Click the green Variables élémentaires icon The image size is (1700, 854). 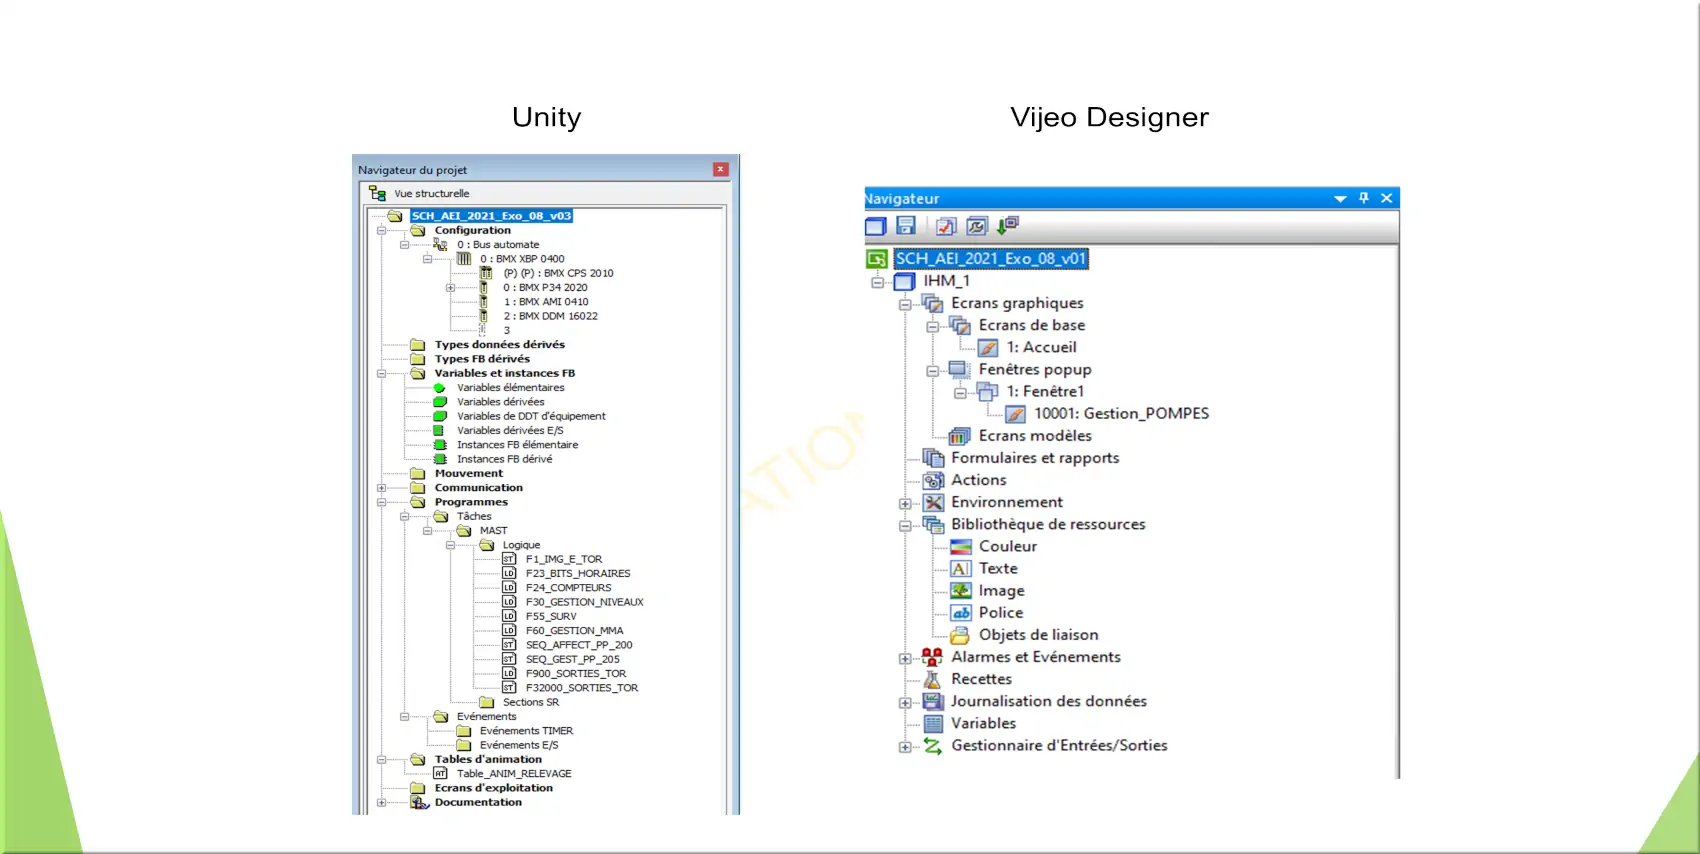pyautogui.click(x=439, y=388)
